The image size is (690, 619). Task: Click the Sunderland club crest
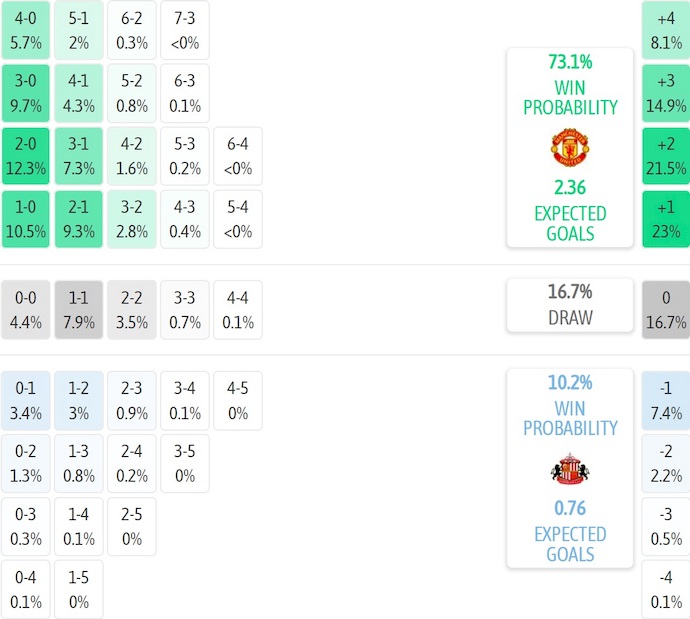pos(569,469)
